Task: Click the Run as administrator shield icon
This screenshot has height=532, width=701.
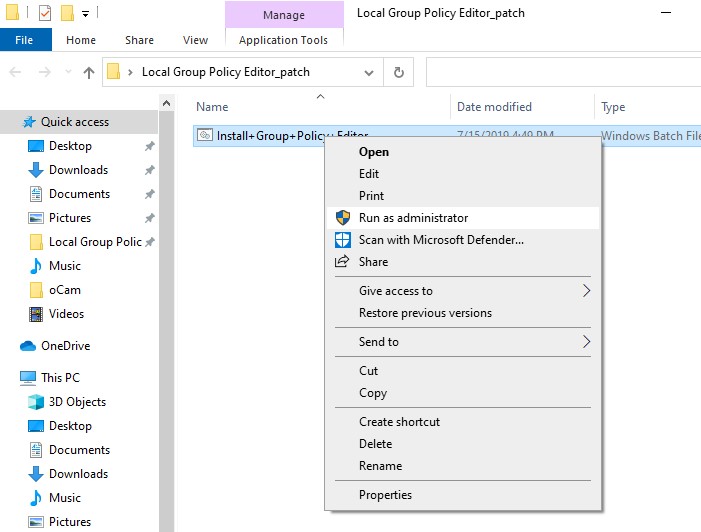Action: (x=343, y=218)
